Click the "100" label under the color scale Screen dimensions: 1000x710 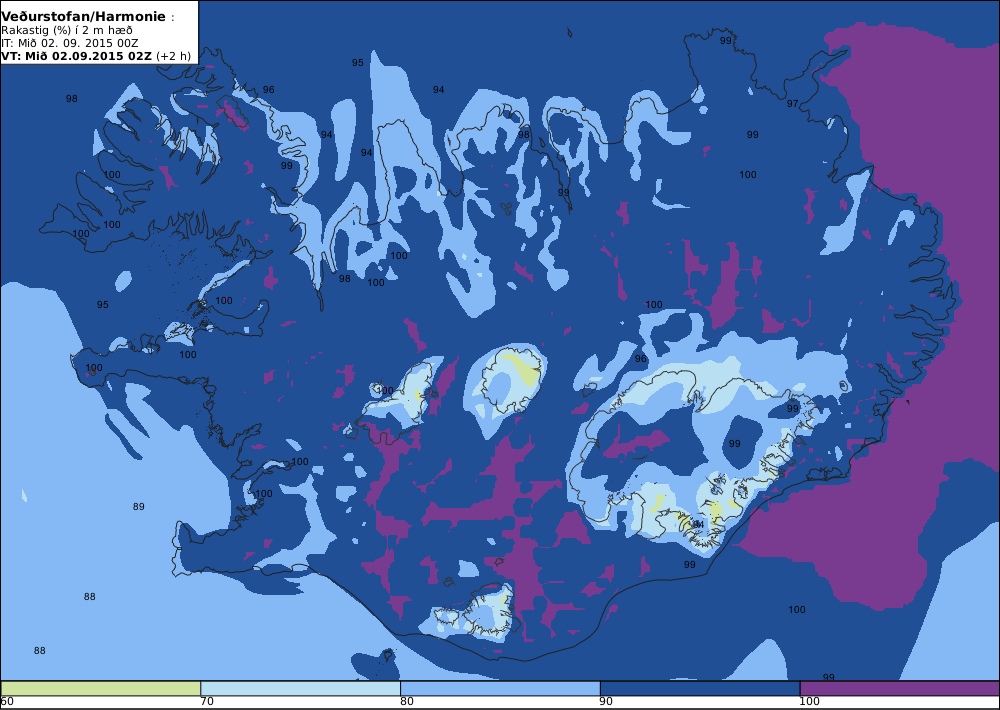click(x=809, y=702)
